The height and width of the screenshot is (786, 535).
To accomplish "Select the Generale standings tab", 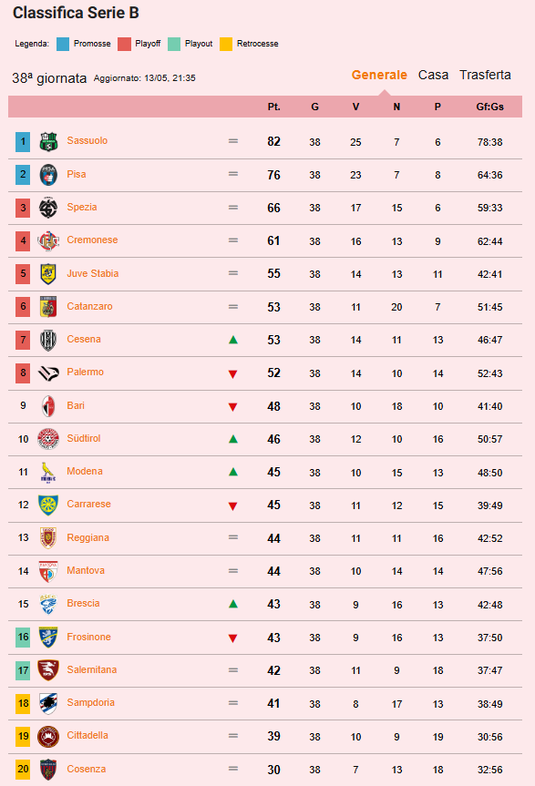I will point(379,75).
